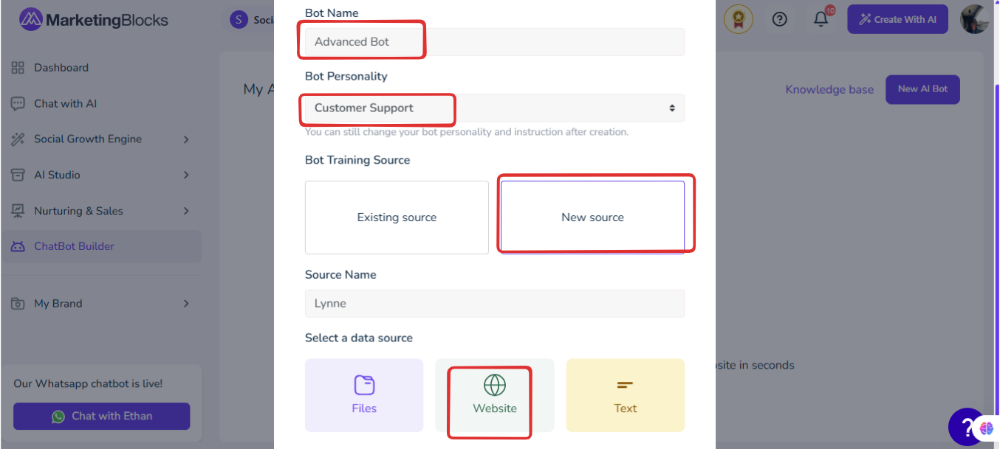Screen dimensions: 1000x449
Task: Open the notifications bell icon
Action: point(821,19)
